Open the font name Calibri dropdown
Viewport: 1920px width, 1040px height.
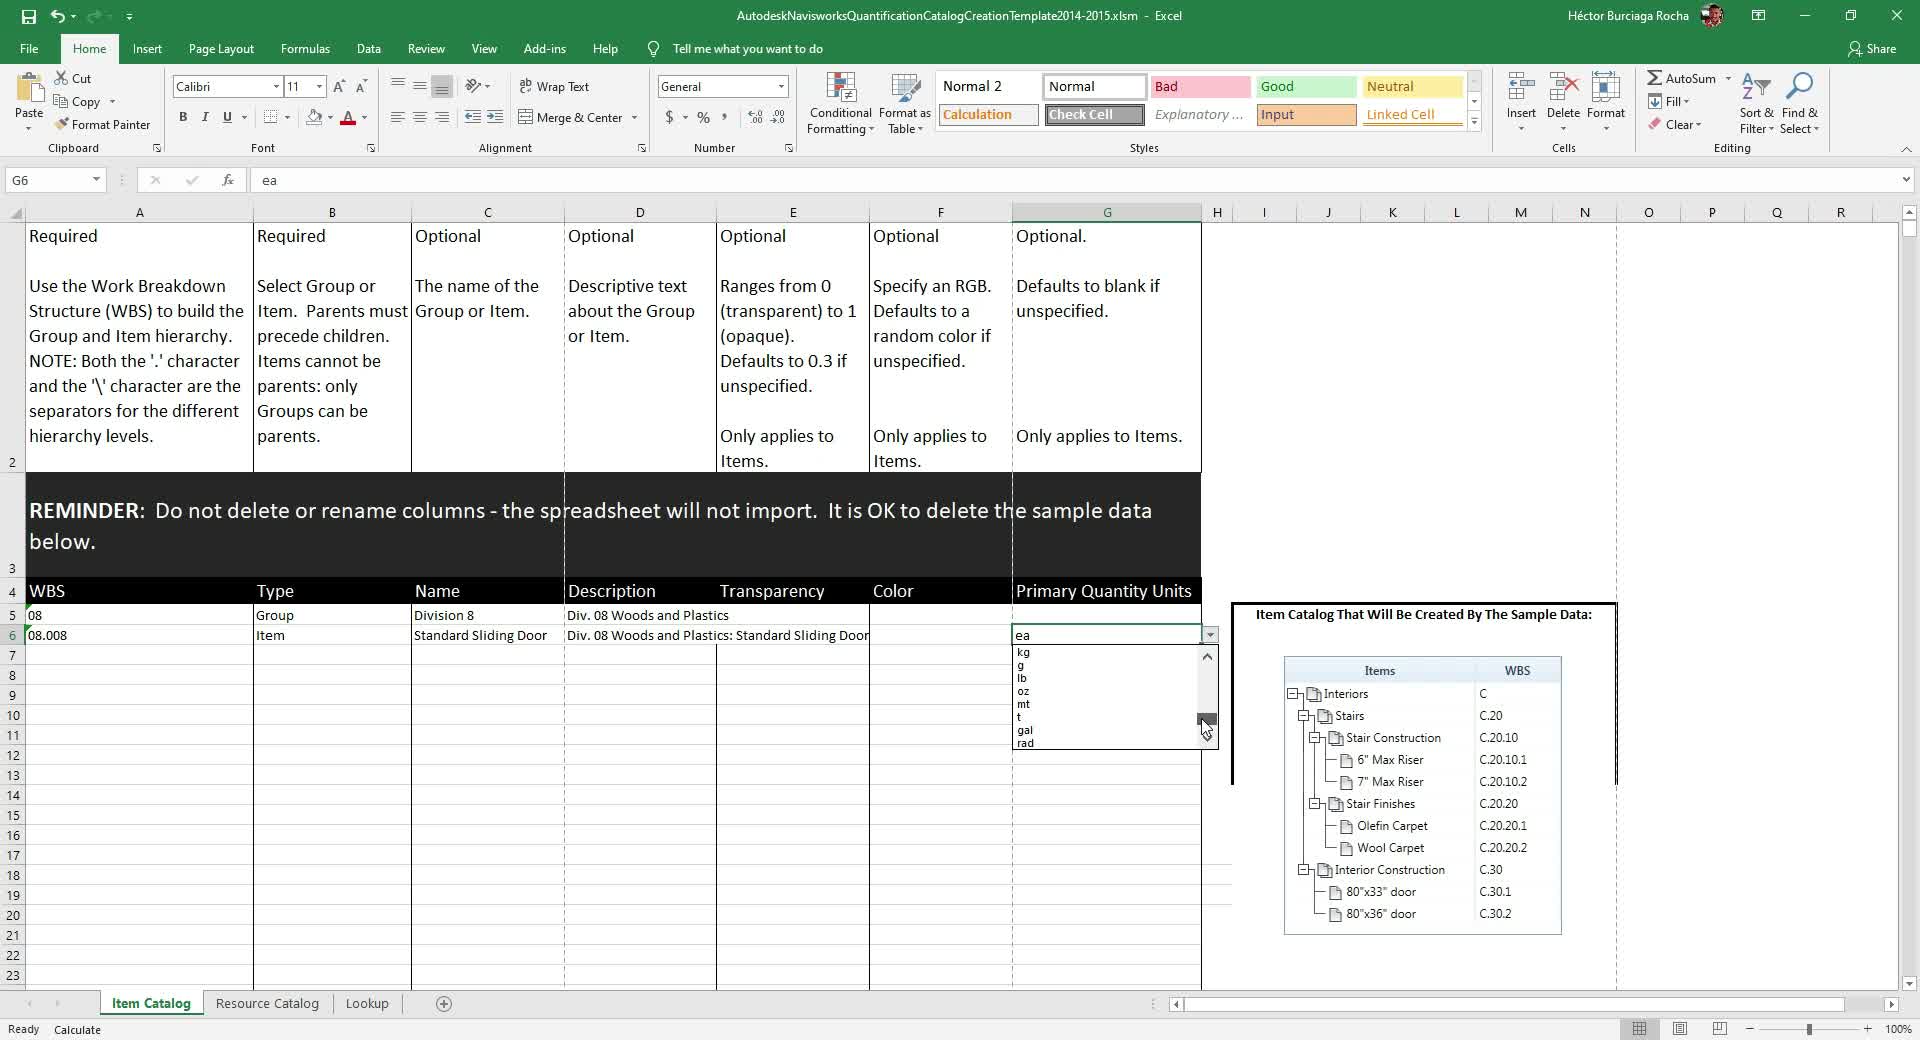click(276, 87)
